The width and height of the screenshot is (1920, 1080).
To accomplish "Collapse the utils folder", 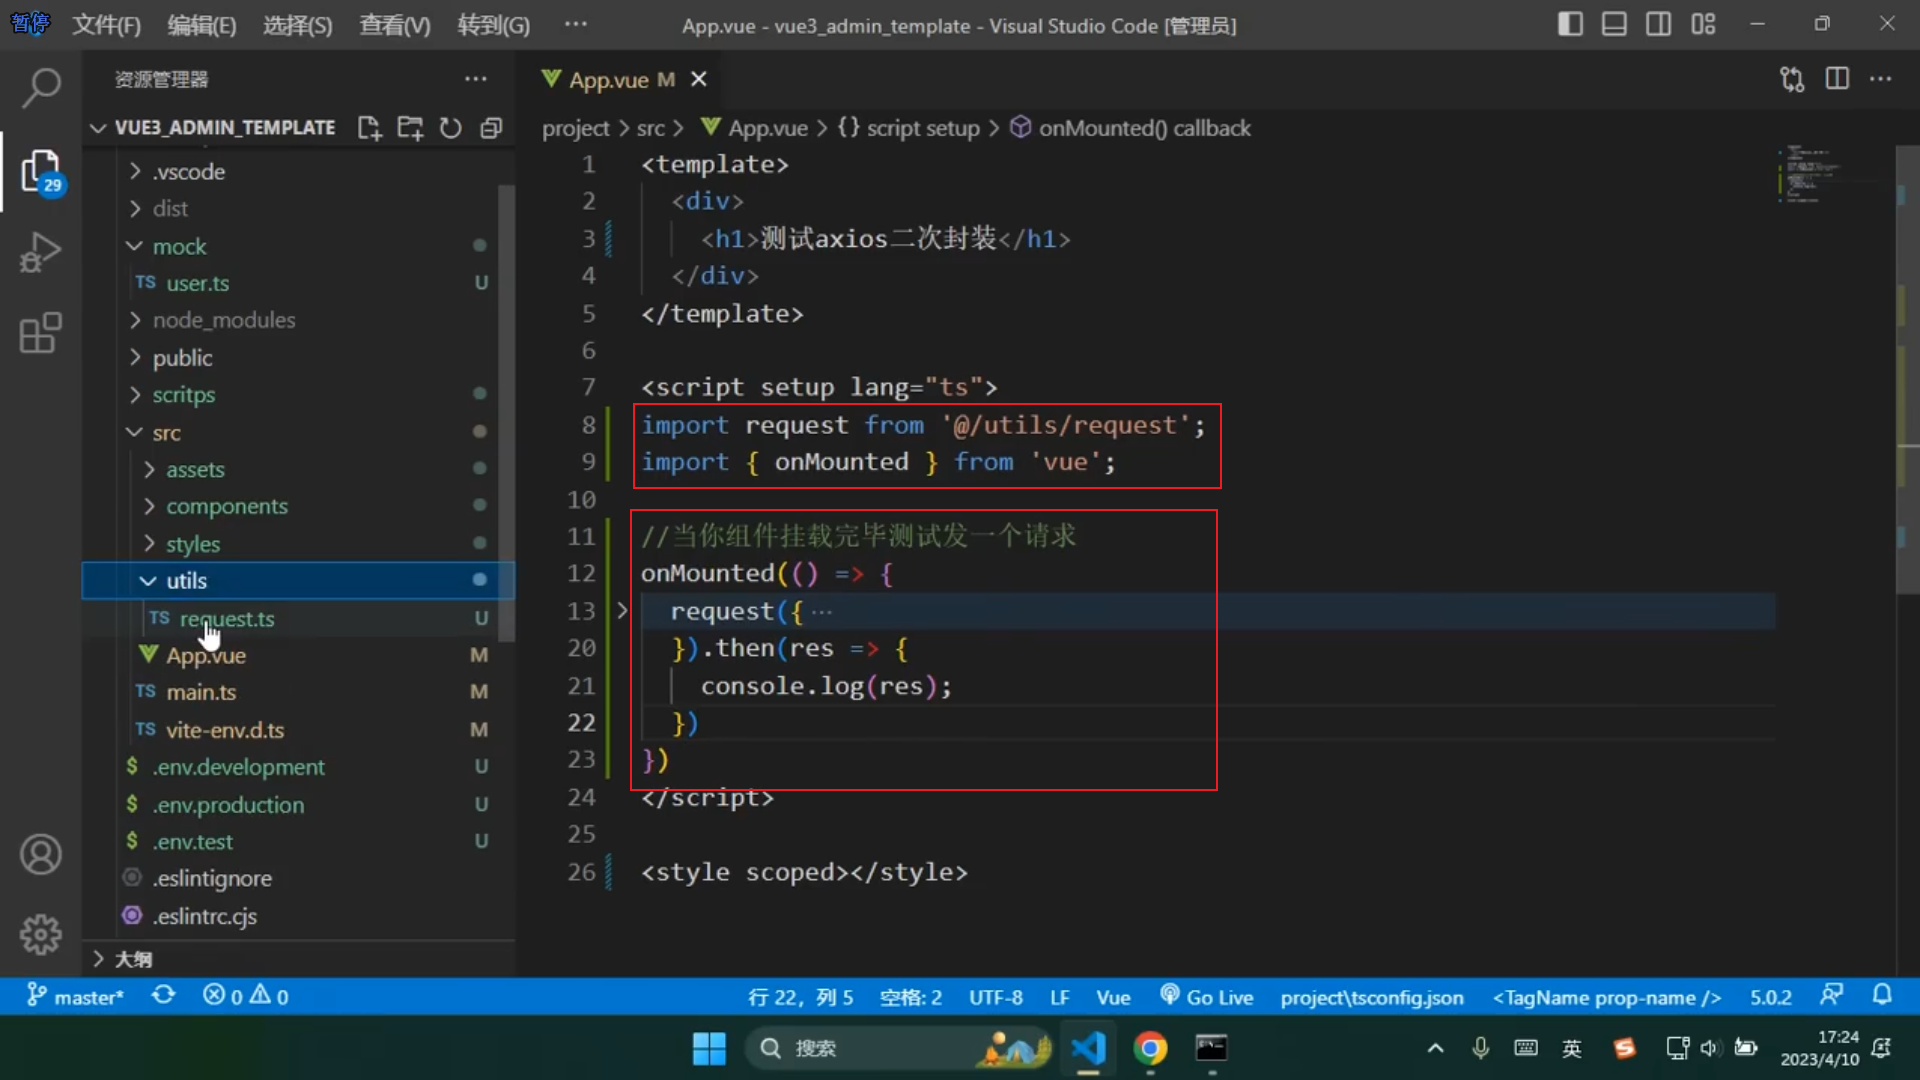I will pyautogui.click(x=298, y=581).
